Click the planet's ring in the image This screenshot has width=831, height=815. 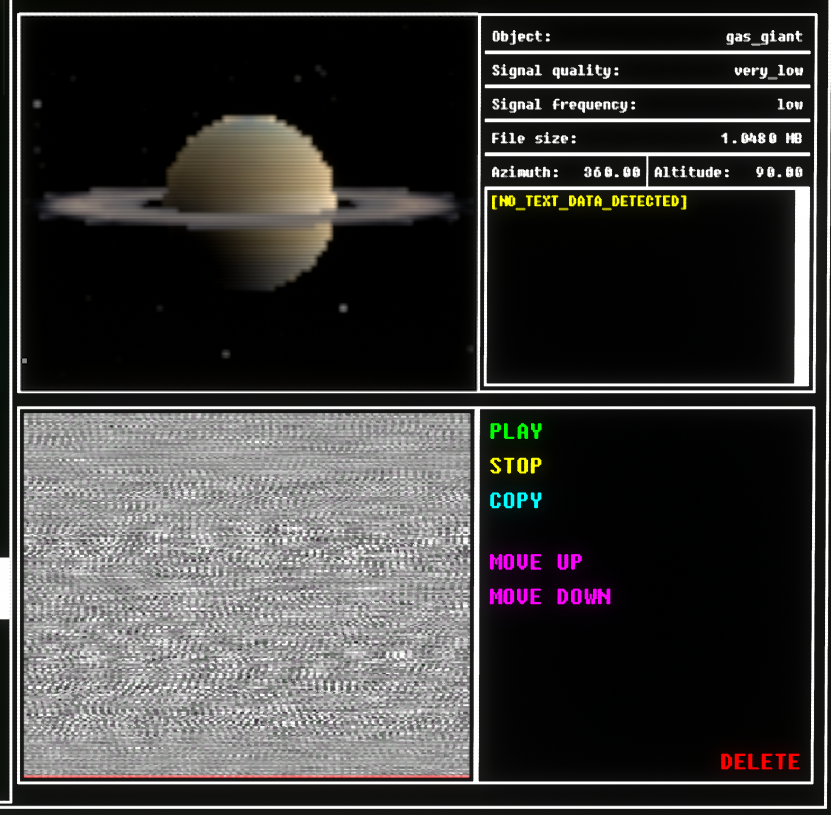point(100,207)
